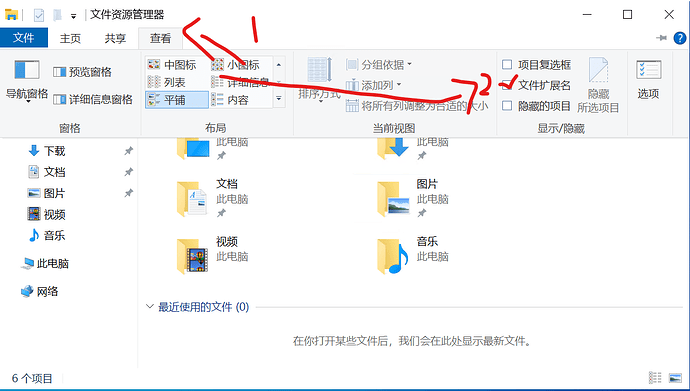Click the 导航窗格 pane icon
690x391 pixels.
click(x=27, y=70)
